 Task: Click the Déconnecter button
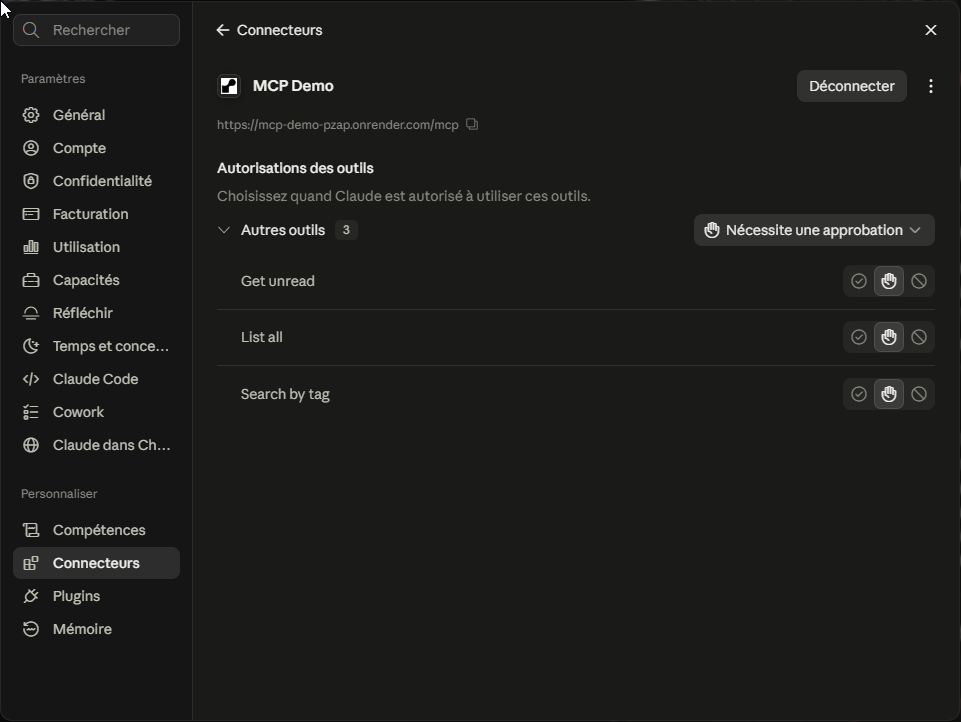pos(851,86)
